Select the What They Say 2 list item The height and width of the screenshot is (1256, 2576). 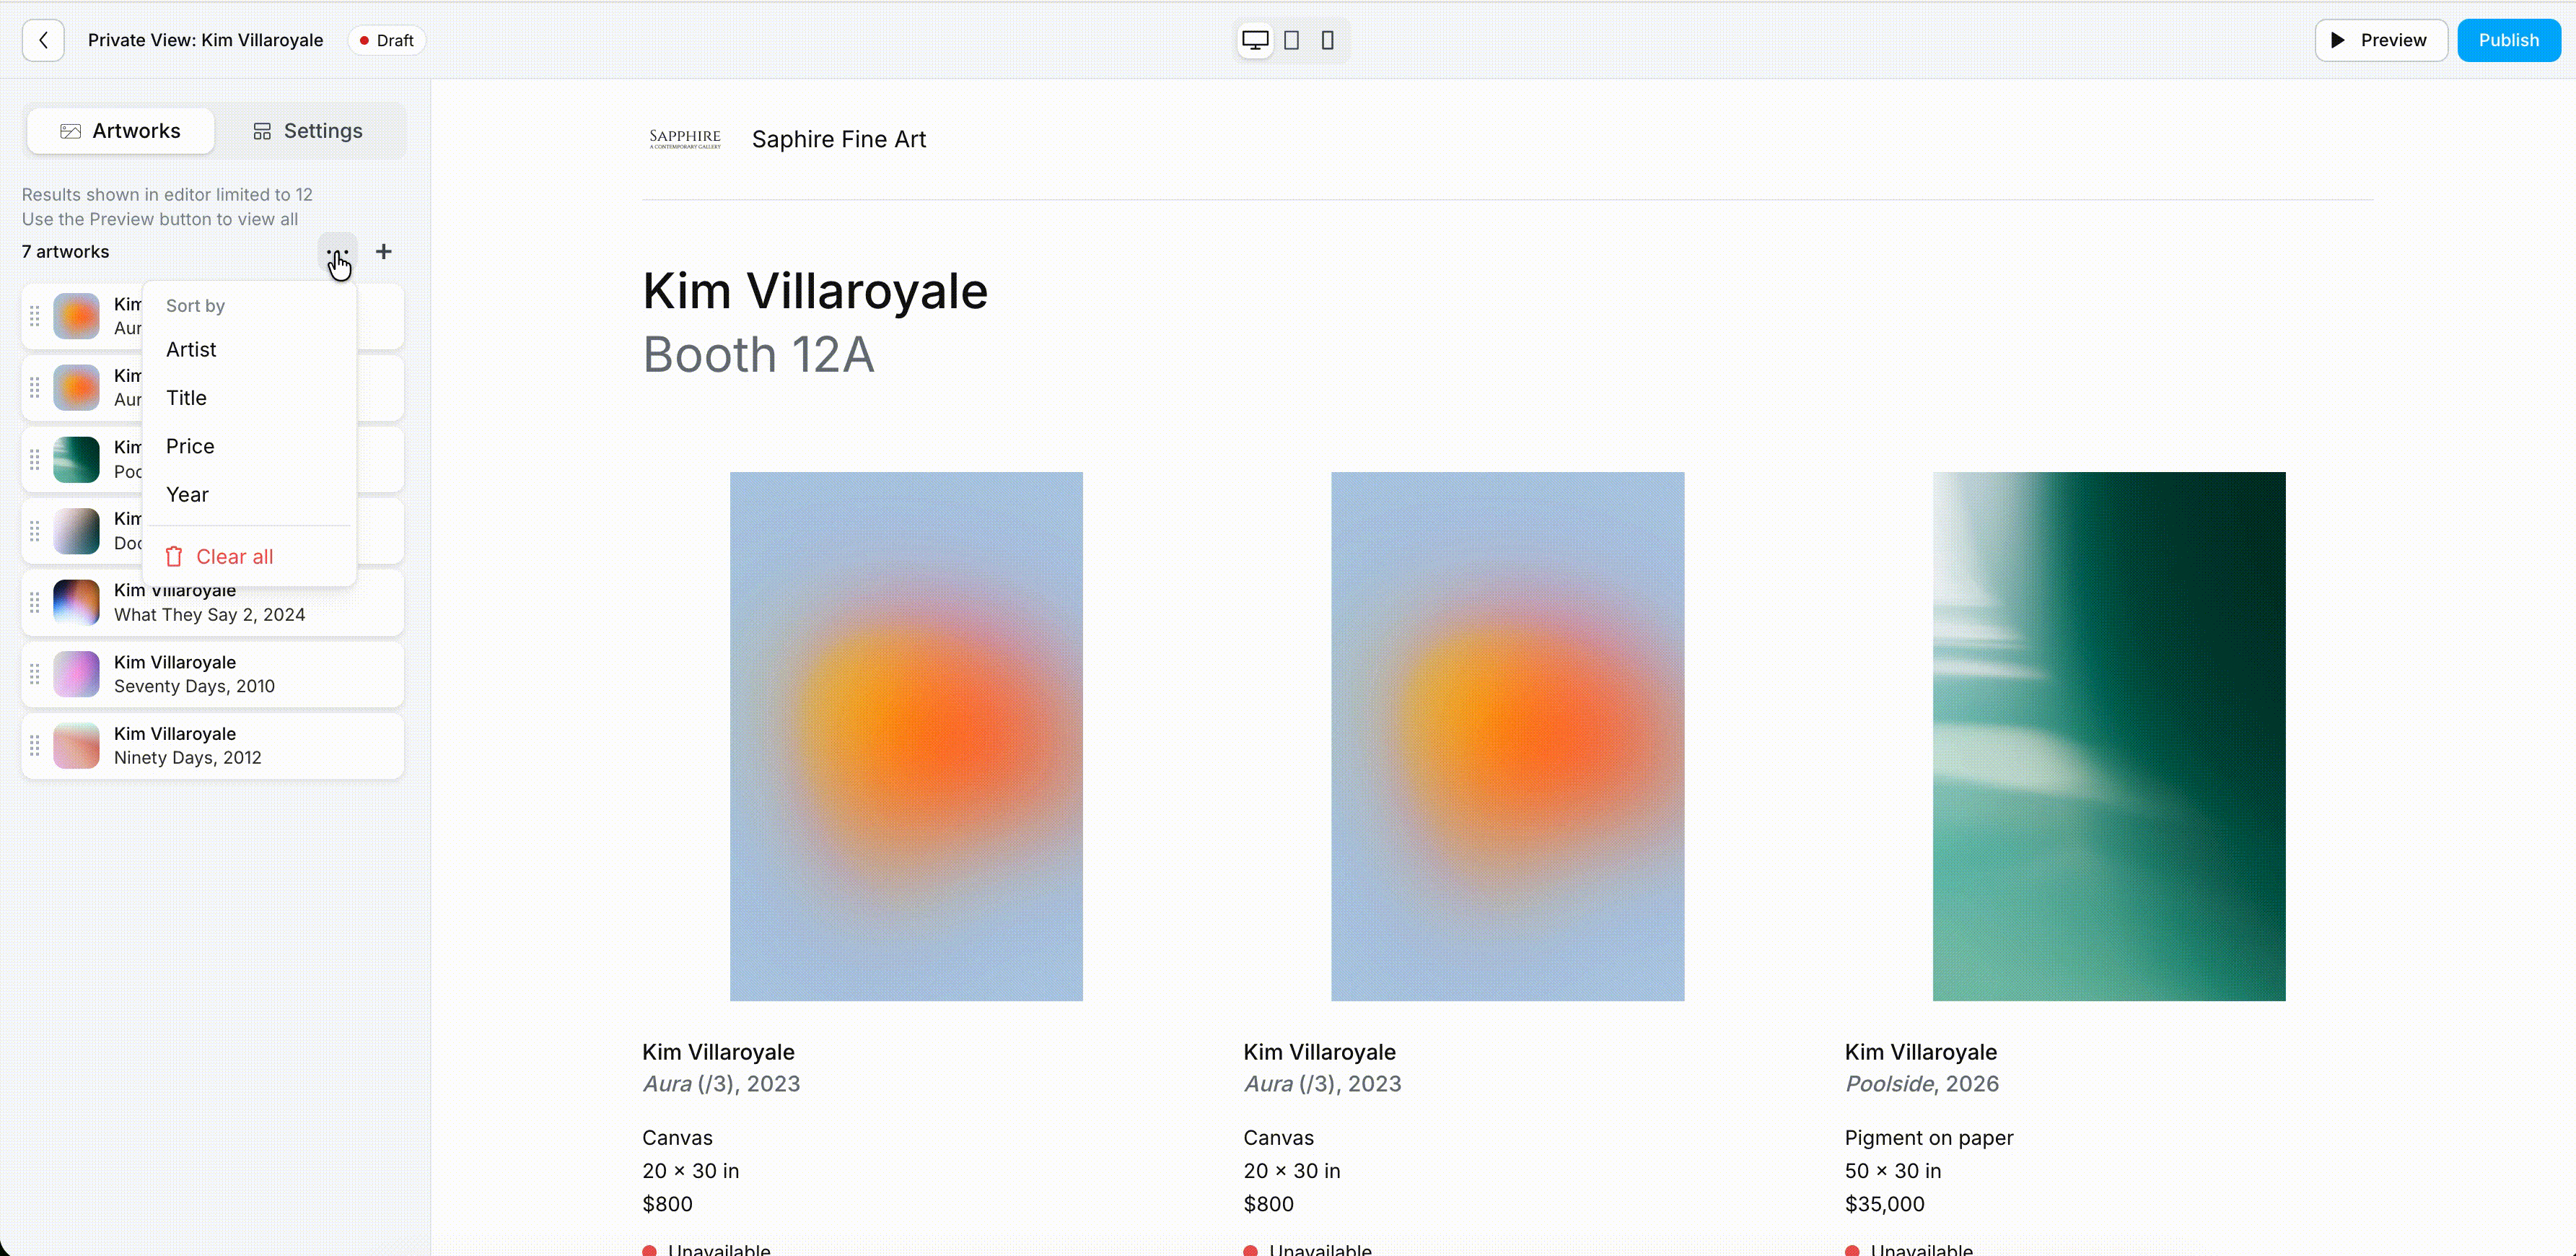click(212, 603)
